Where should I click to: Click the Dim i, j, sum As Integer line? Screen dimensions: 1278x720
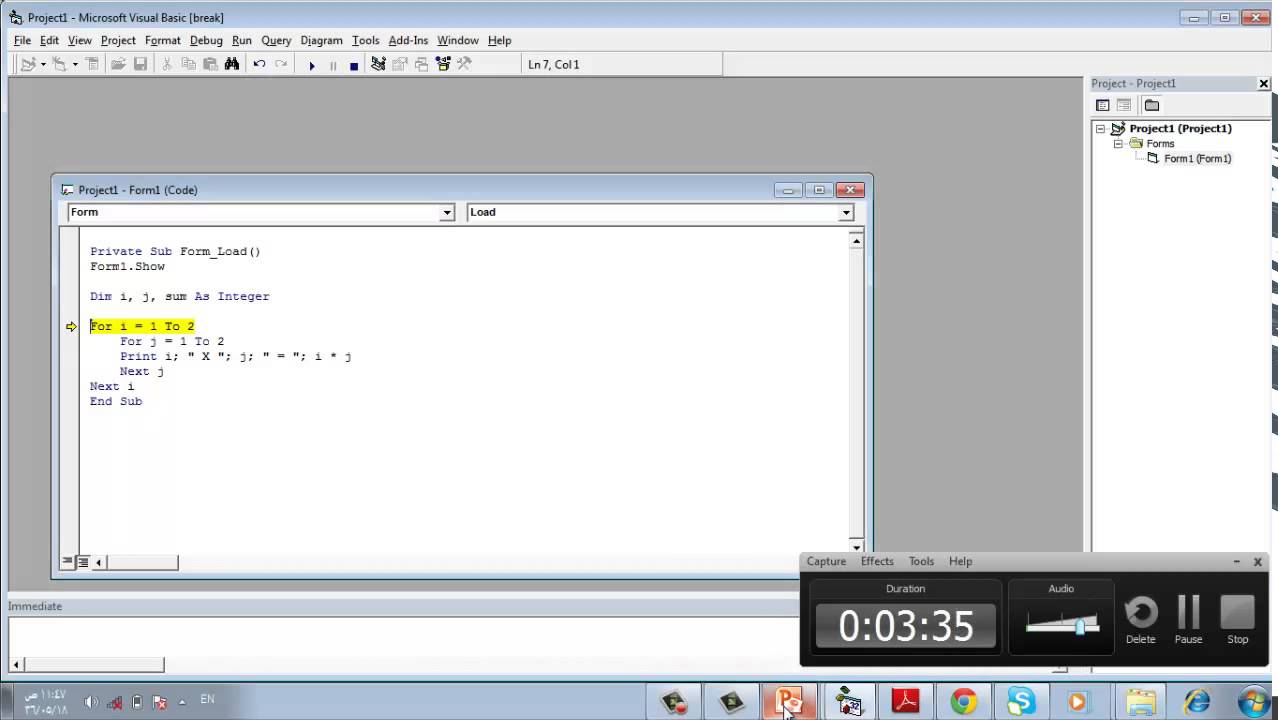point(180,296)
